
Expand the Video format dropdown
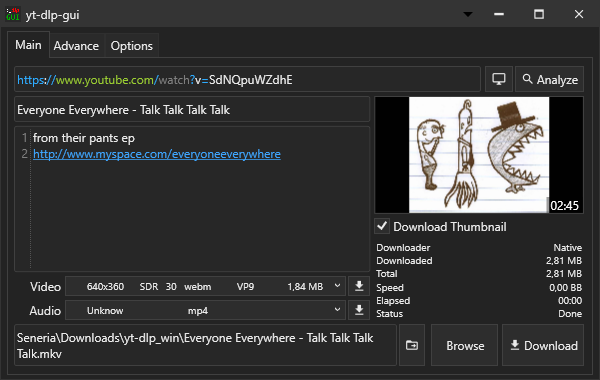tap(205, 286)
